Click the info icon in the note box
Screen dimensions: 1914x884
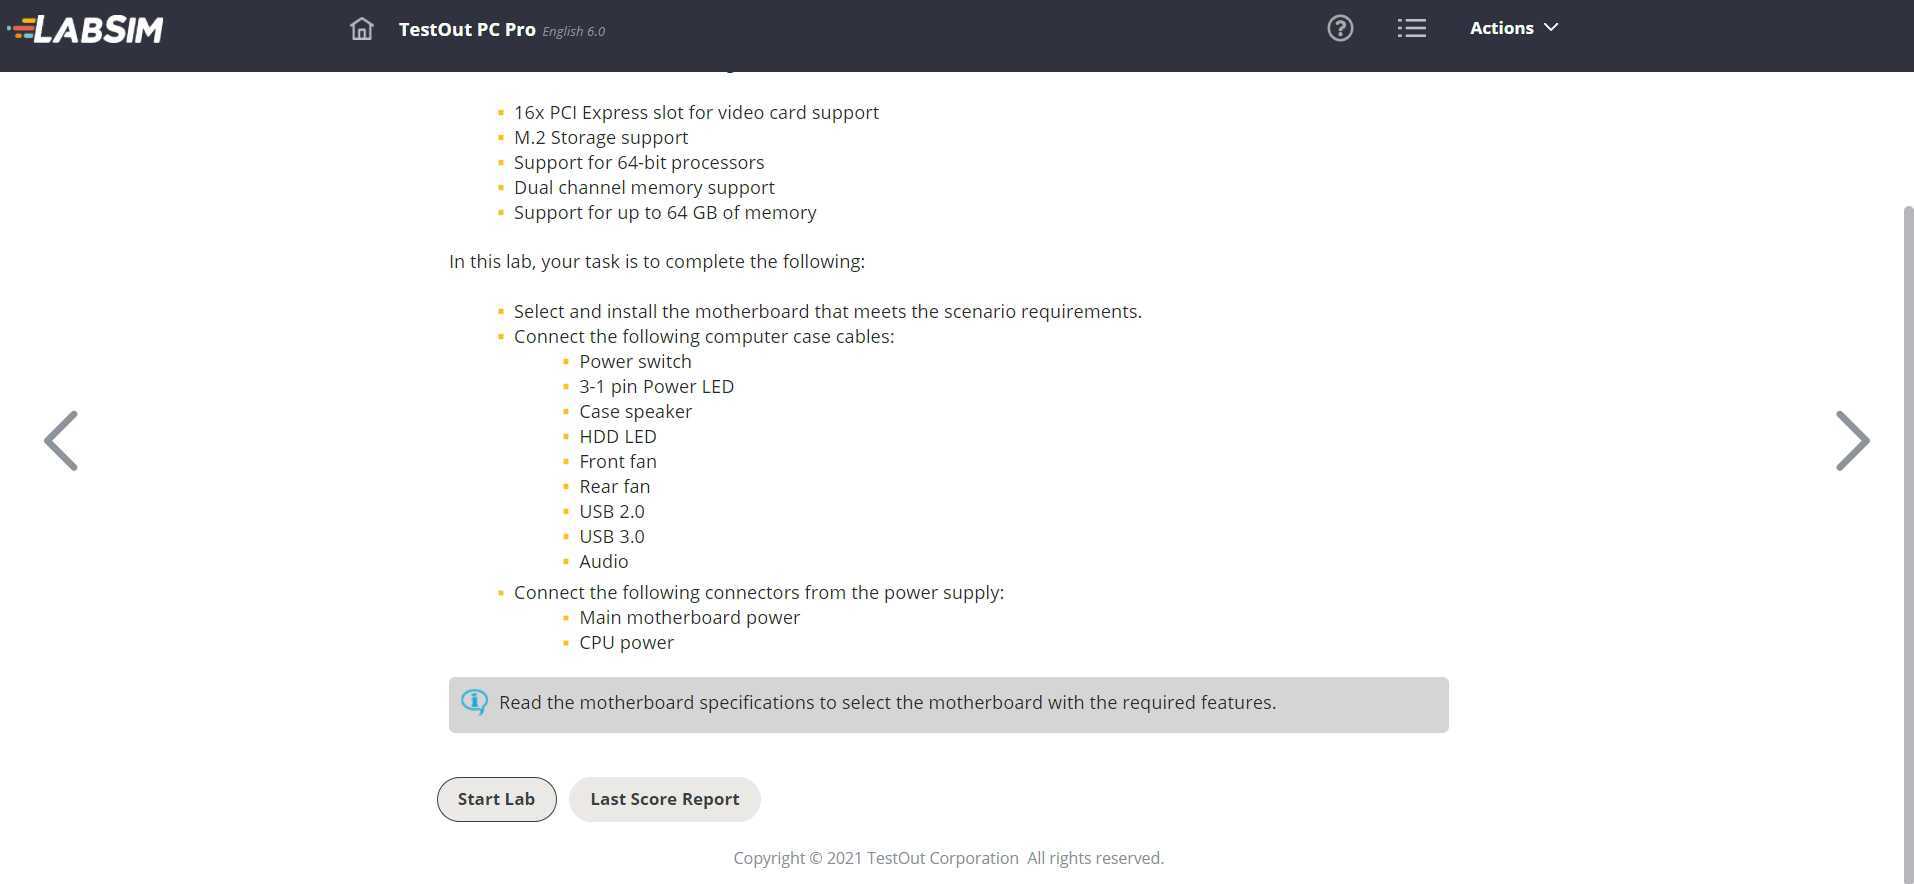click(x=474, y=702)
